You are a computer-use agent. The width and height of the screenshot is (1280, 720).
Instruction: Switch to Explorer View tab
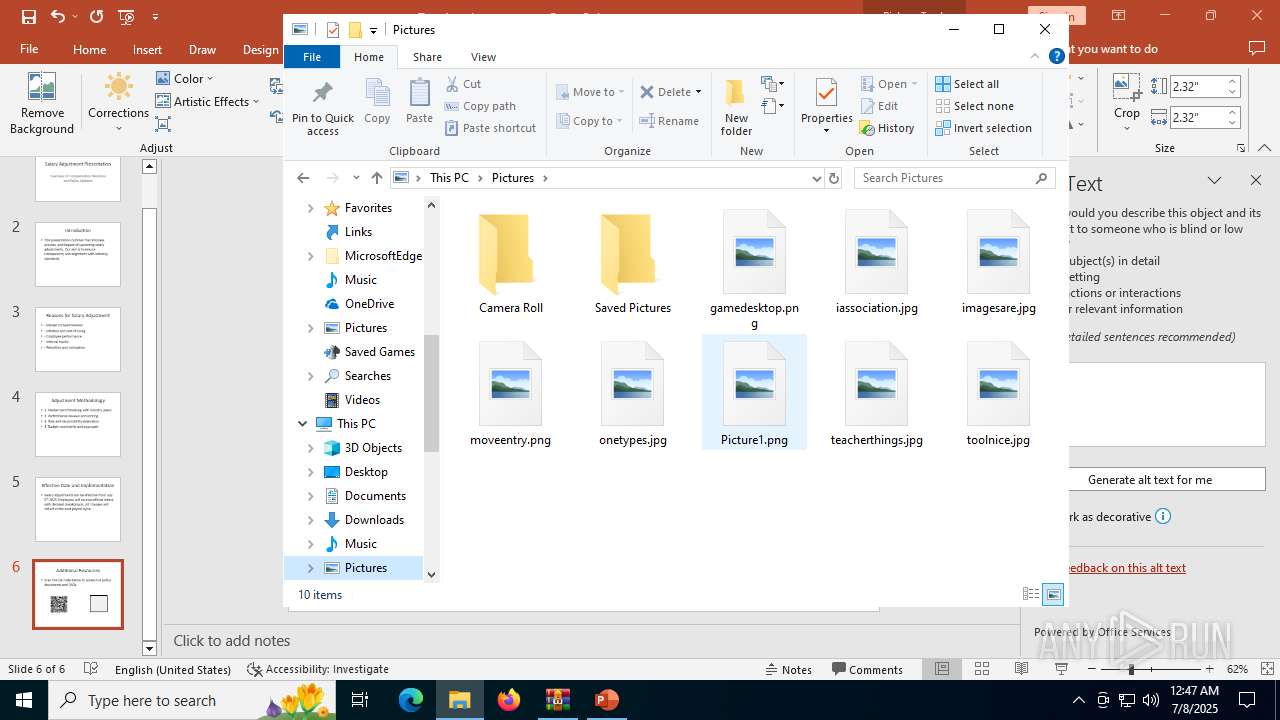click(483, 57)
